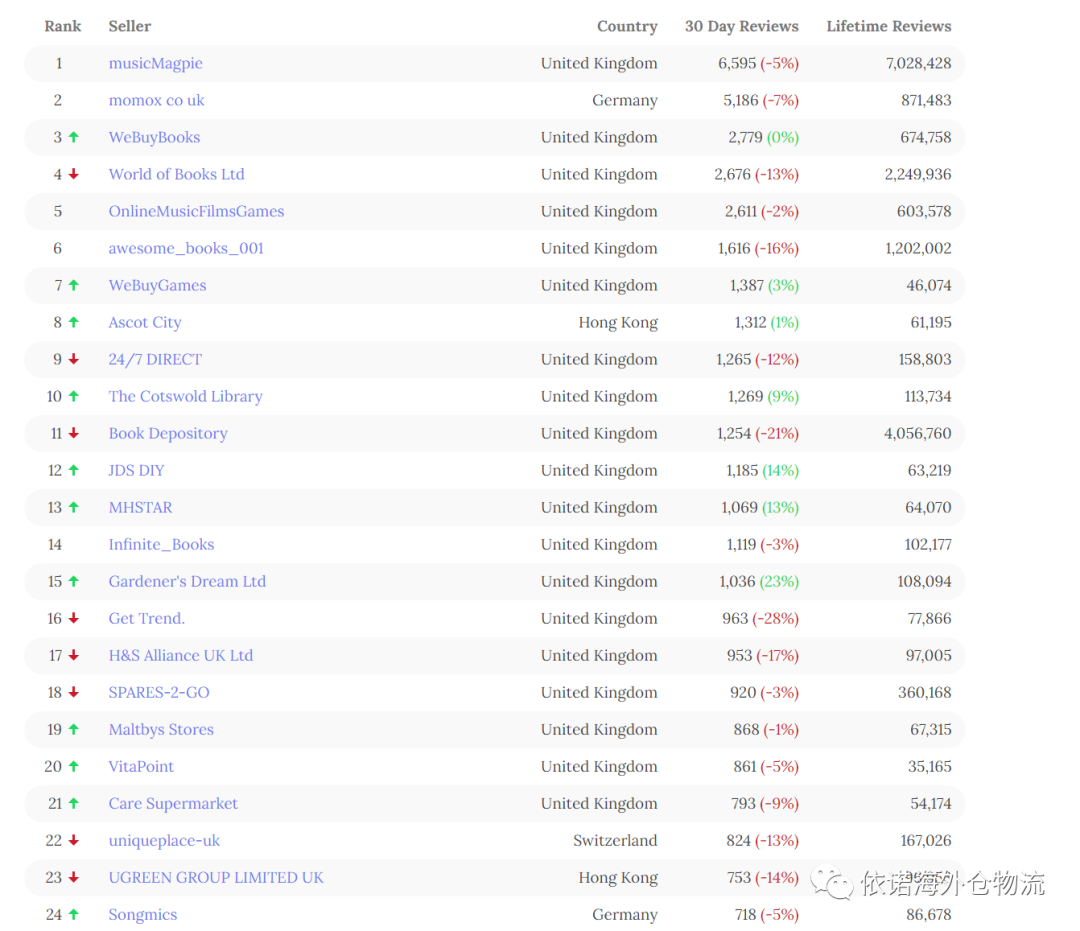The width and height of the screenshot is (1080, 931).
Task: Select the 2,249,936 lifetime reviews value
Action: [918, 174]
